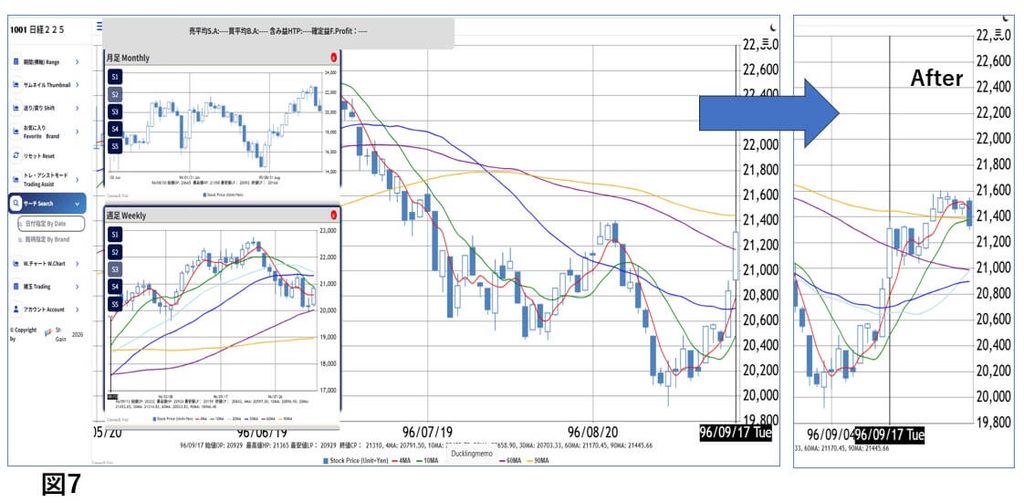This screenshot has width=1024, height=504.
Task: Click the 96/09/04 date label in After panel
Action: pyautogui.click(x=830, y=434)
